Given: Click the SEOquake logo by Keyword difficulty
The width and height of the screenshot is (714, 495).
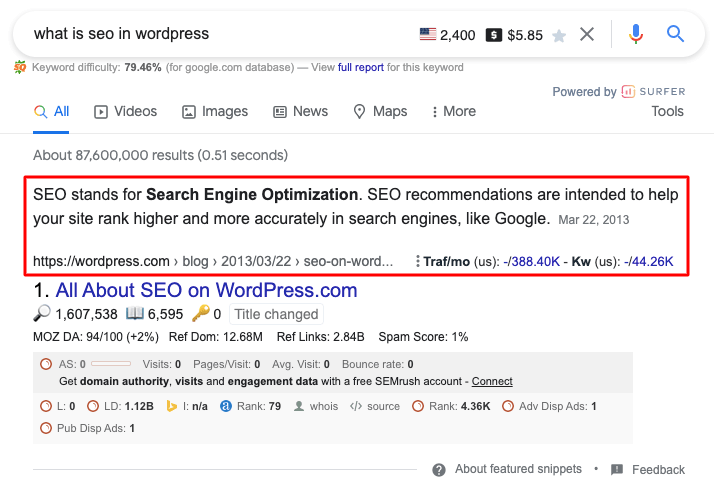Looking at the screenshot, I should pos(20,67).
